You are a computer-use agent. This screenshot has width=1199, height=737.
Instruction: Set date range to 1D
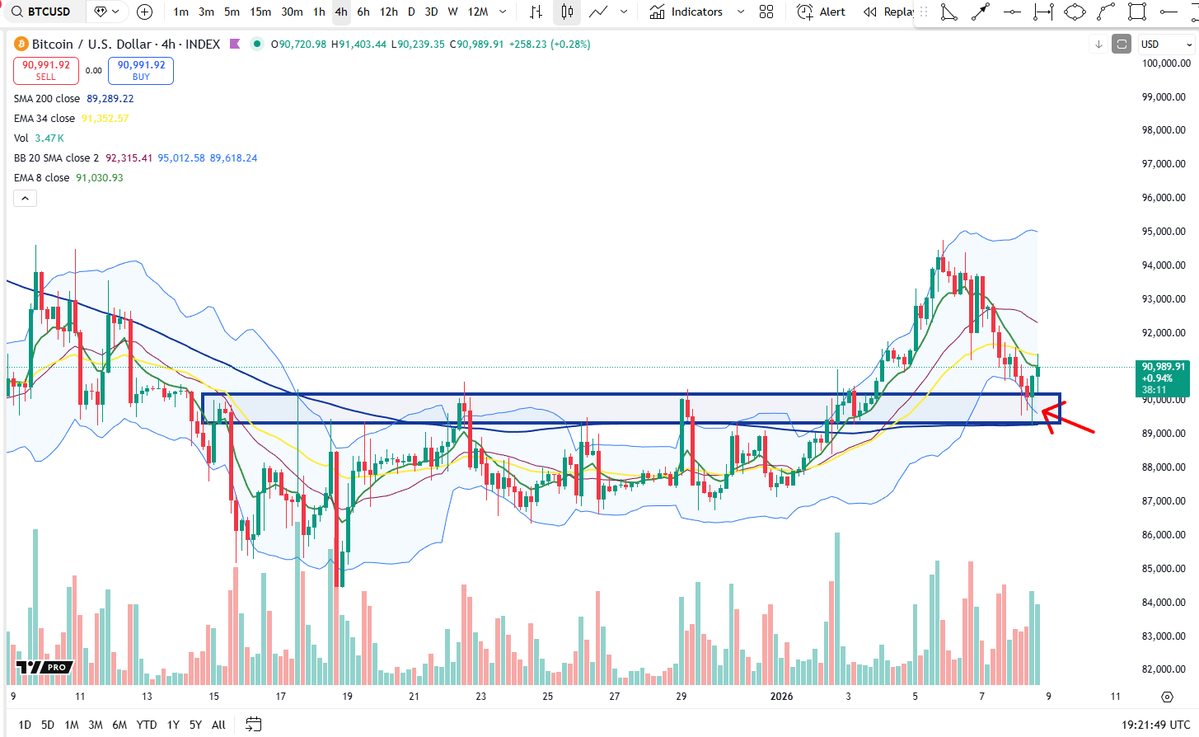point(24,724)
